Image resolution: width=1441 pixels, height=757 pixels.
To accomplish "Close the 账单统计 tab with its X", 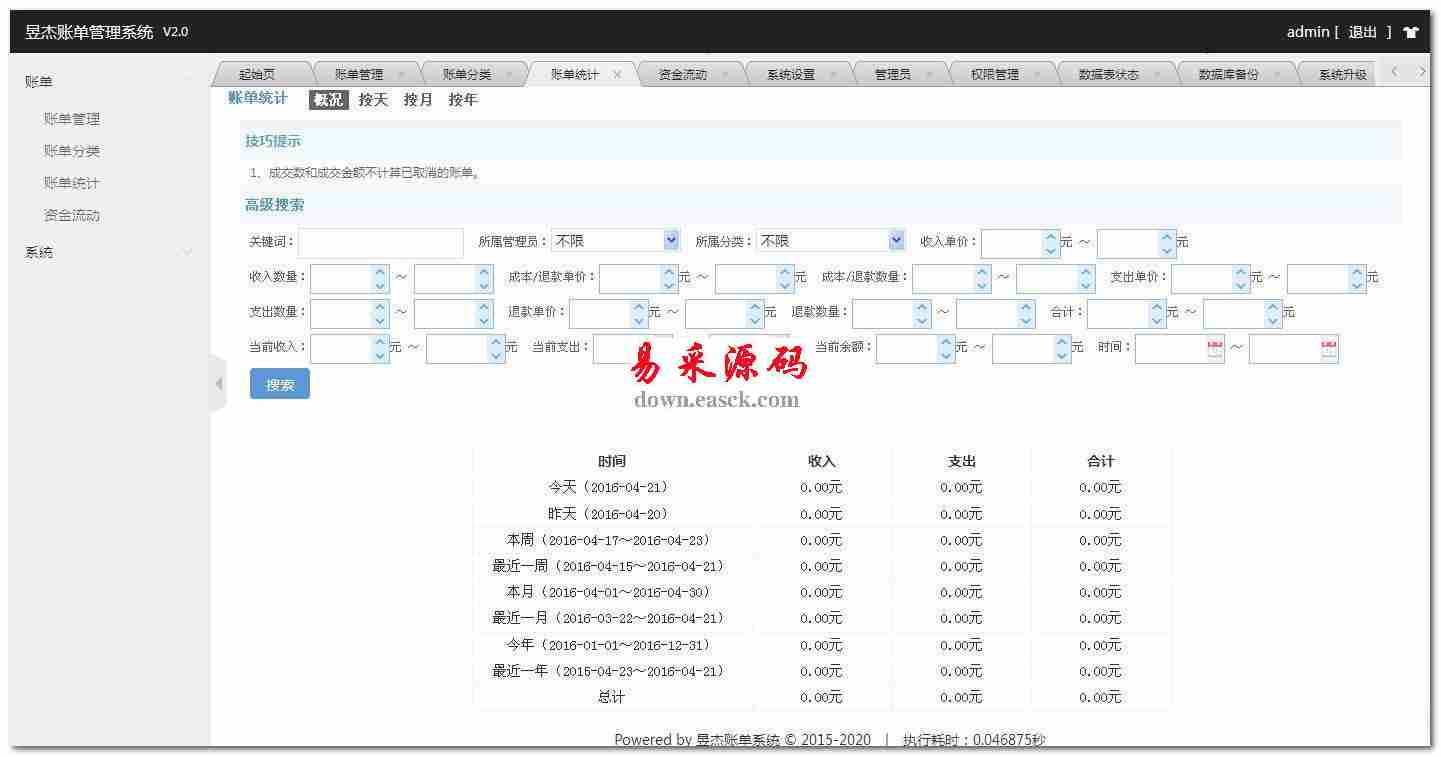I will (617, 74).
